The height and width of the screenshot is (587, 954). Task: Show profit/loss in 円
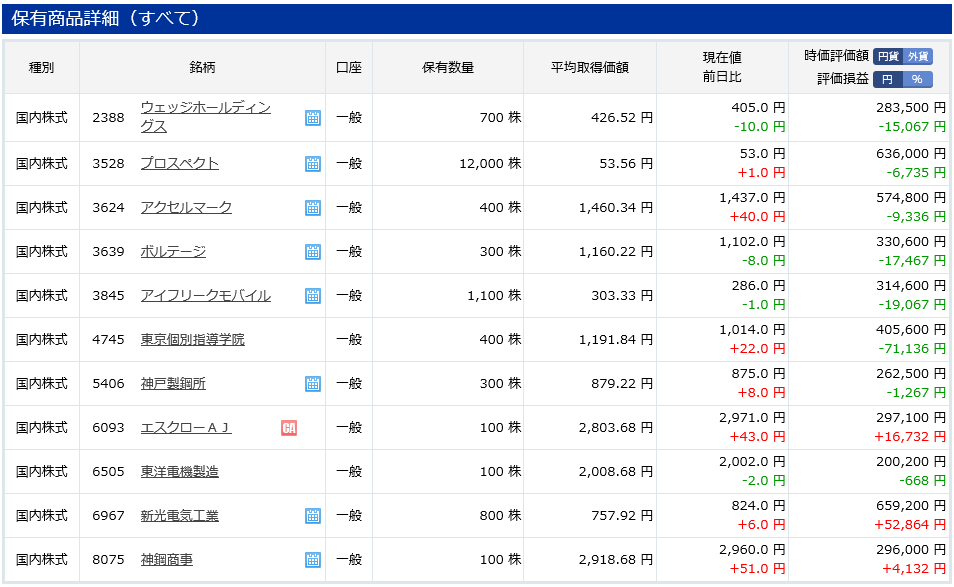[x=888, y=80]
